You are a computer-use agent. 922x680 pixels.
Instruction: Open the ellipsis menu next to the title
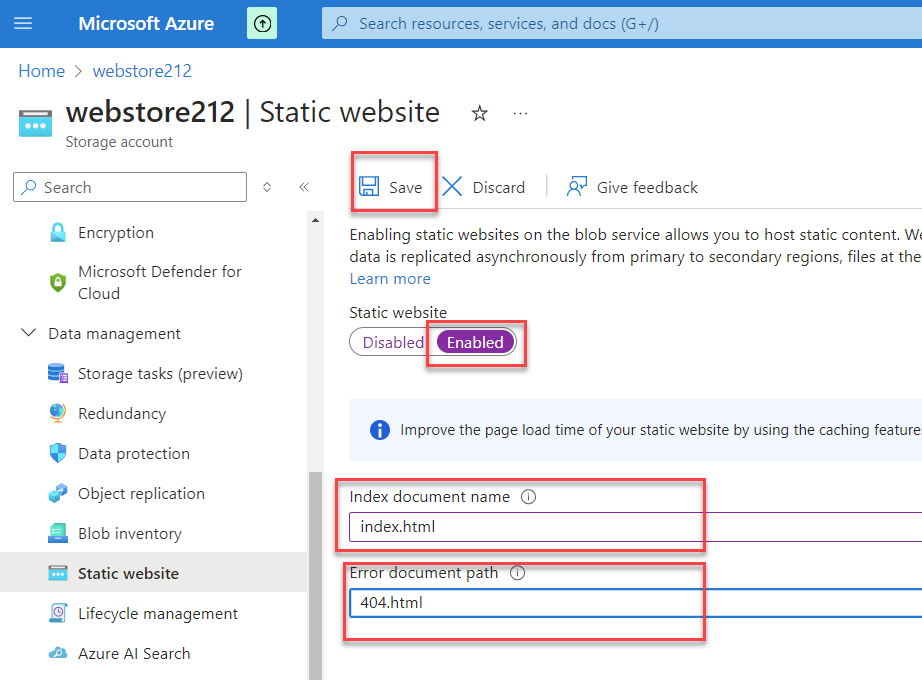click(x=519, y=114)
